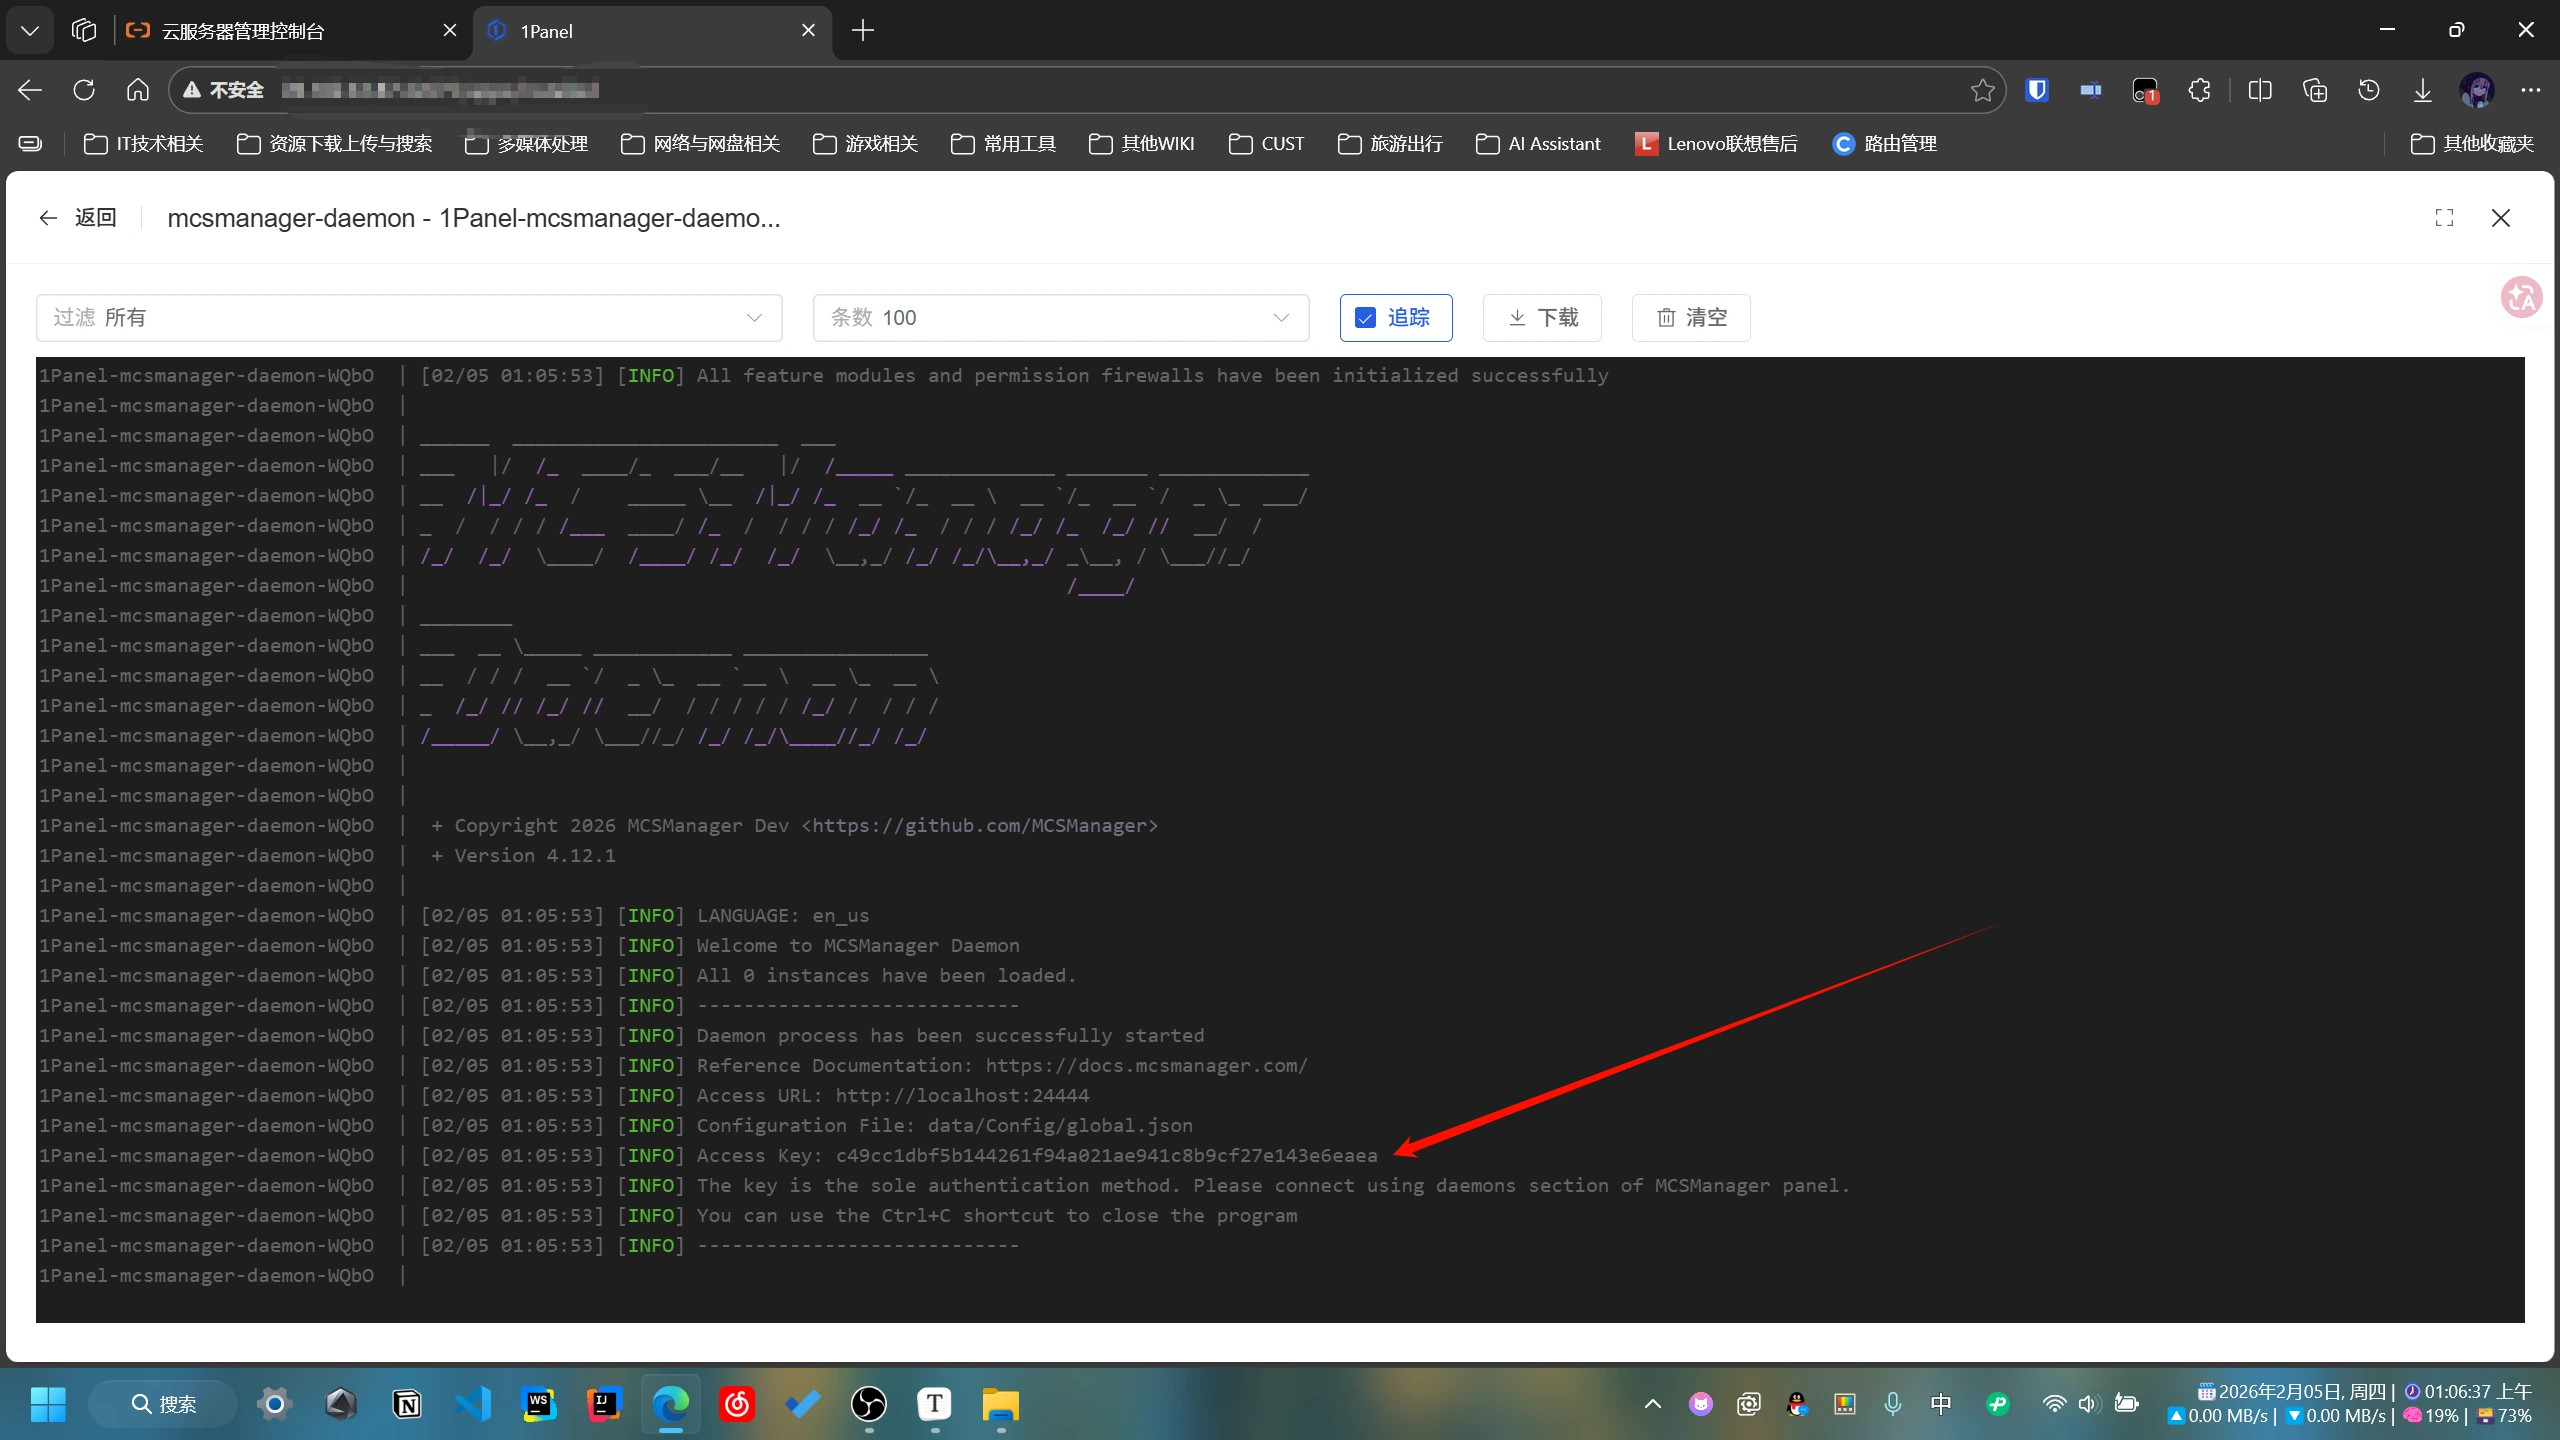Screen dimensions: 2560x1440
Task: Refresh the current page
Action: pos(84,90)
